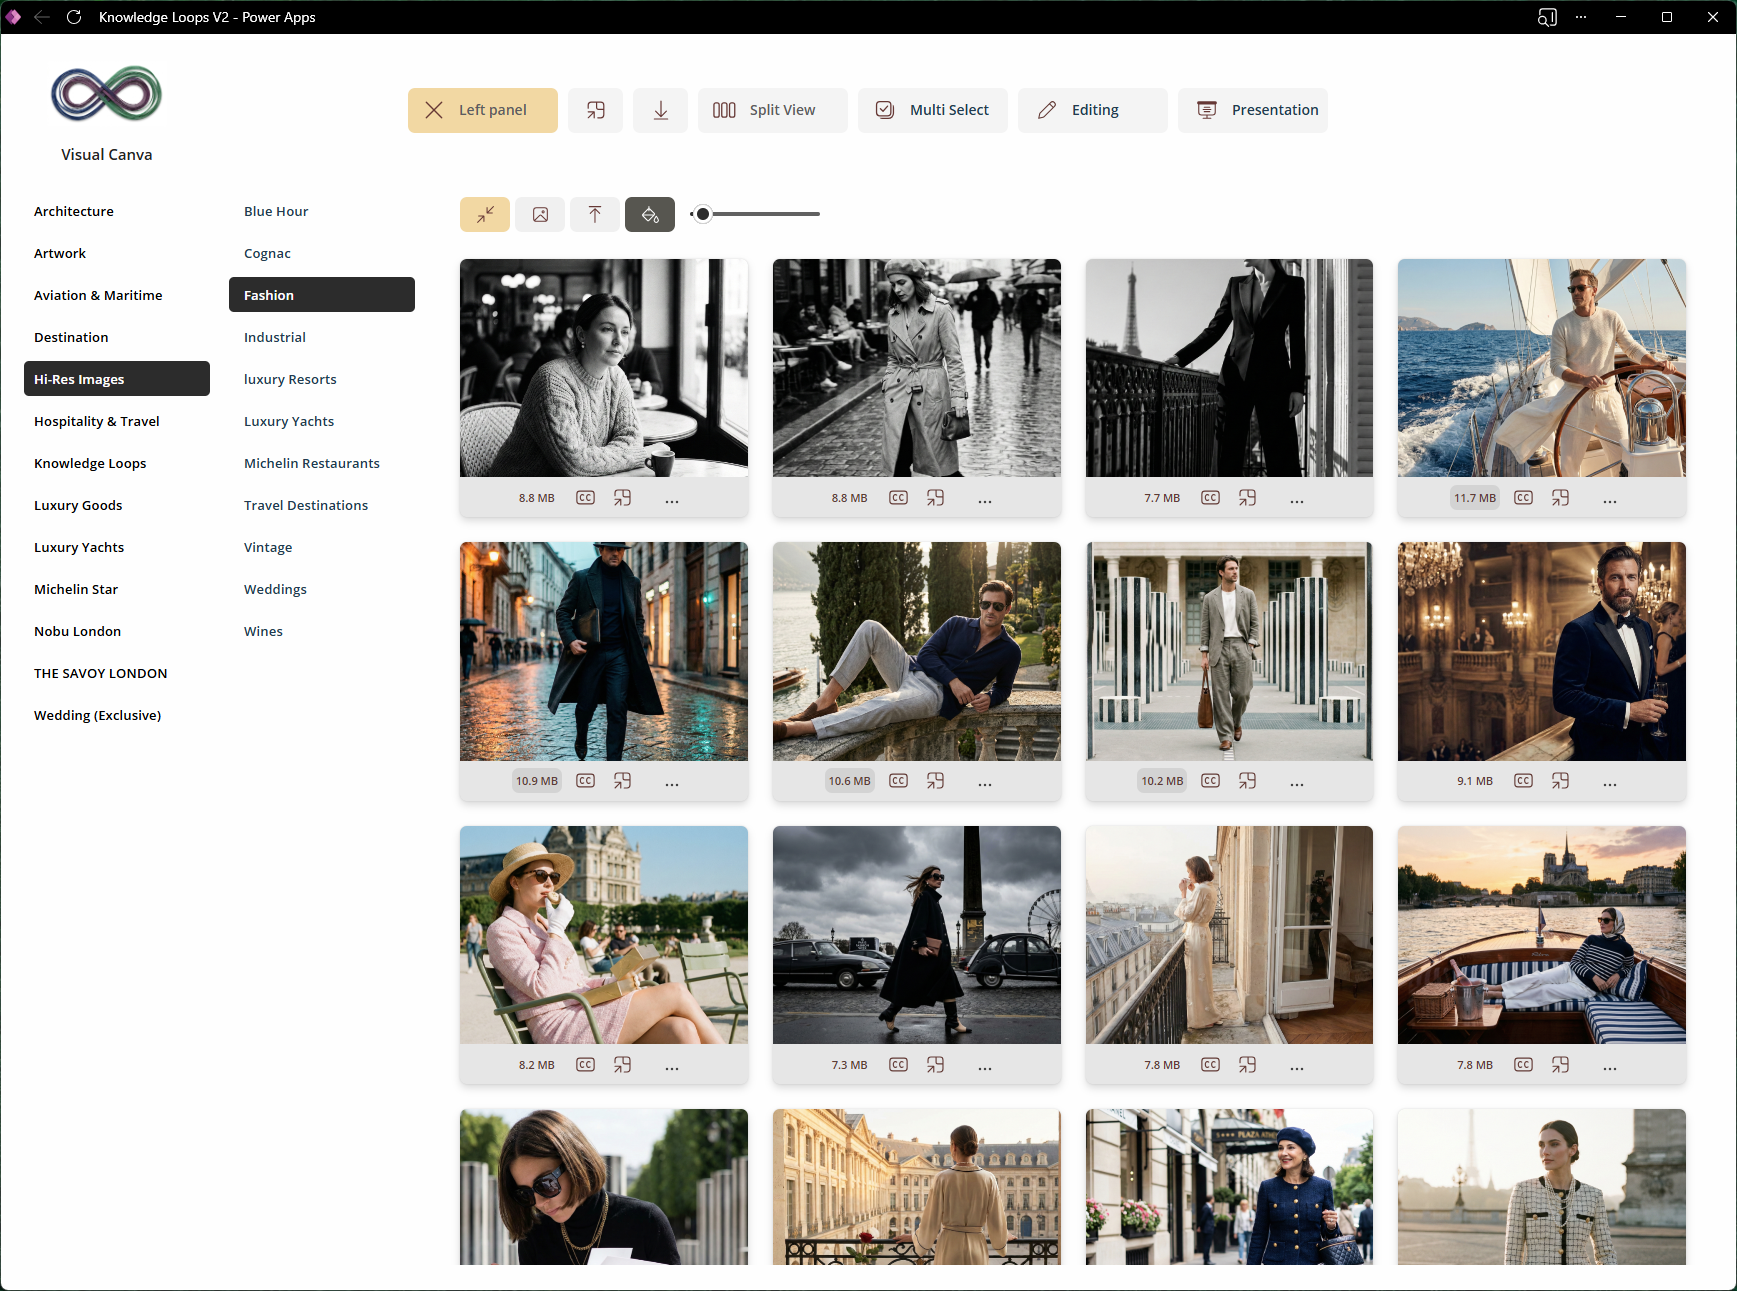Open more options for 10.2 MB image

pyautogui.click(x=1297, y=783)
